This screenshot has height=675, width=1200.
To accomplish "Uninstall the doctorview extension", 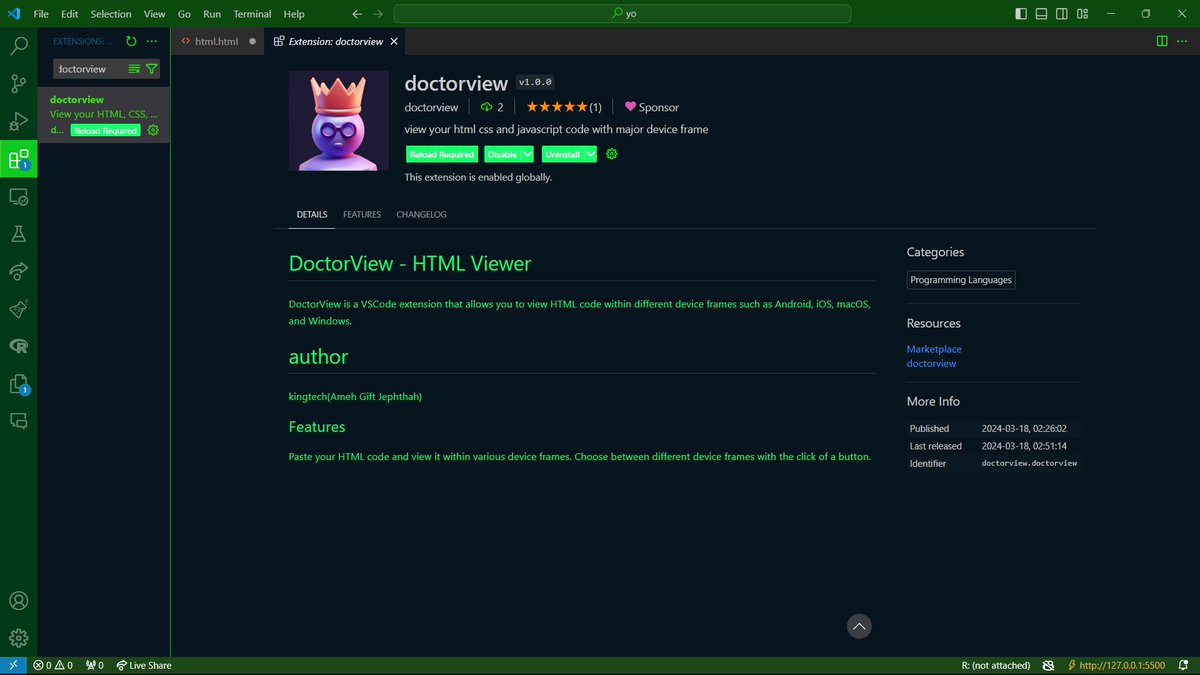I will (562, 154).
